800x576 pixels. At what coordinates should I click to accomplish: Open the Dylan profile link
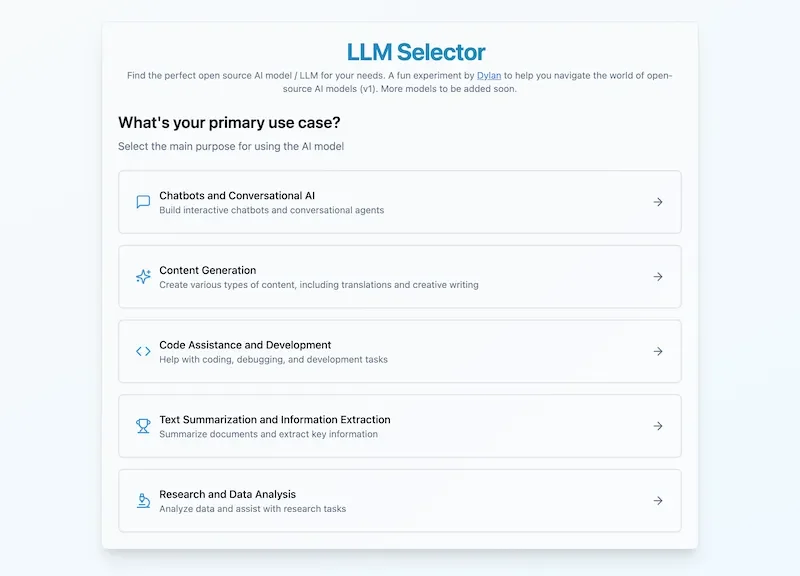click(x=488, y=75)
